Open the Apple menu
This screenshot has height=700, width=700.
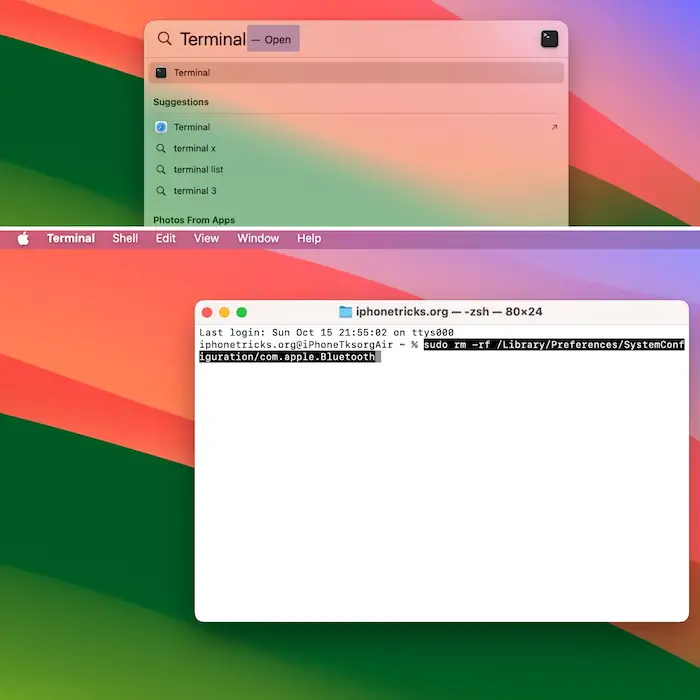click(23, 238)
